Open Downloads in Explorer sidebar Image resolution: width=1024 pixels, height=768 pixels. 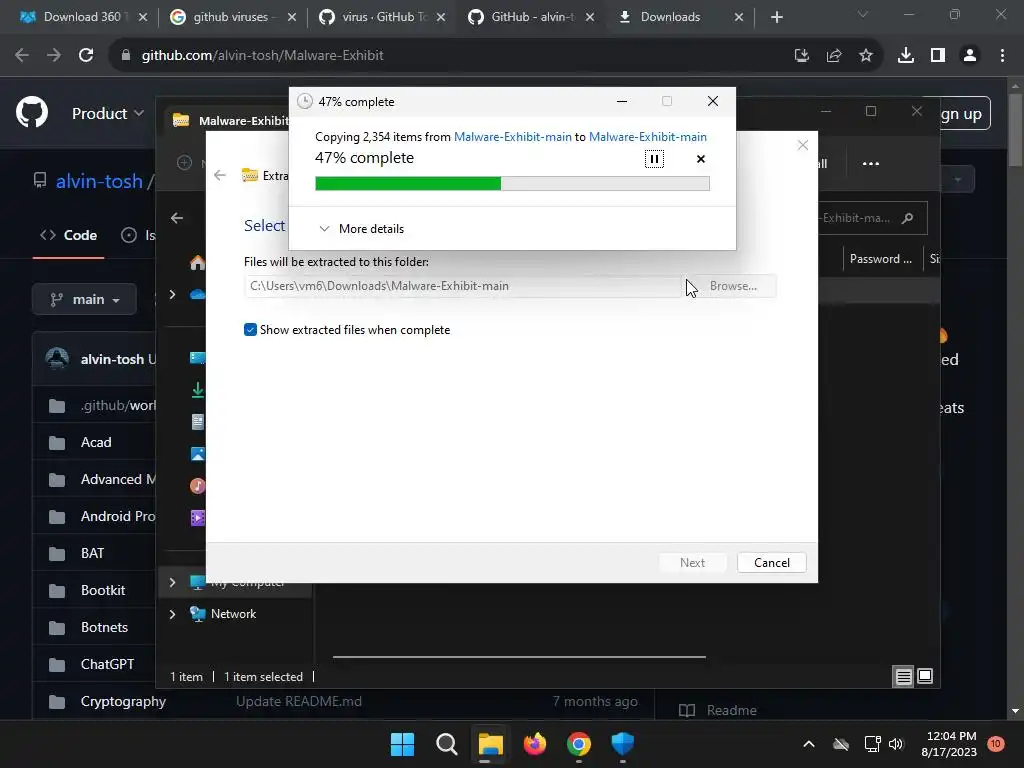tap(197, 390)
